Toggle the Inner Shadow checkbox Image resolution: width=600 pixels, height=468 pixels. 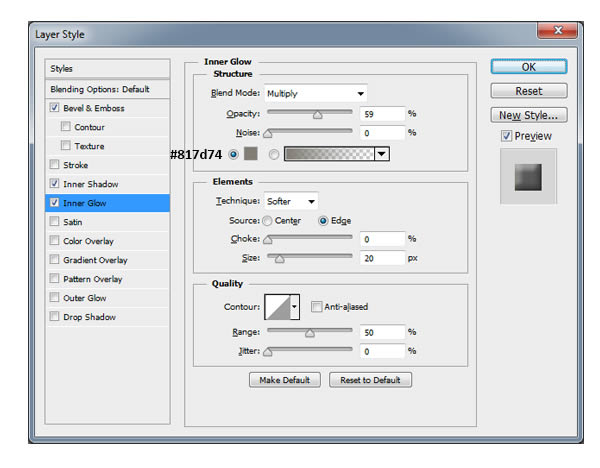coord(54,183)
